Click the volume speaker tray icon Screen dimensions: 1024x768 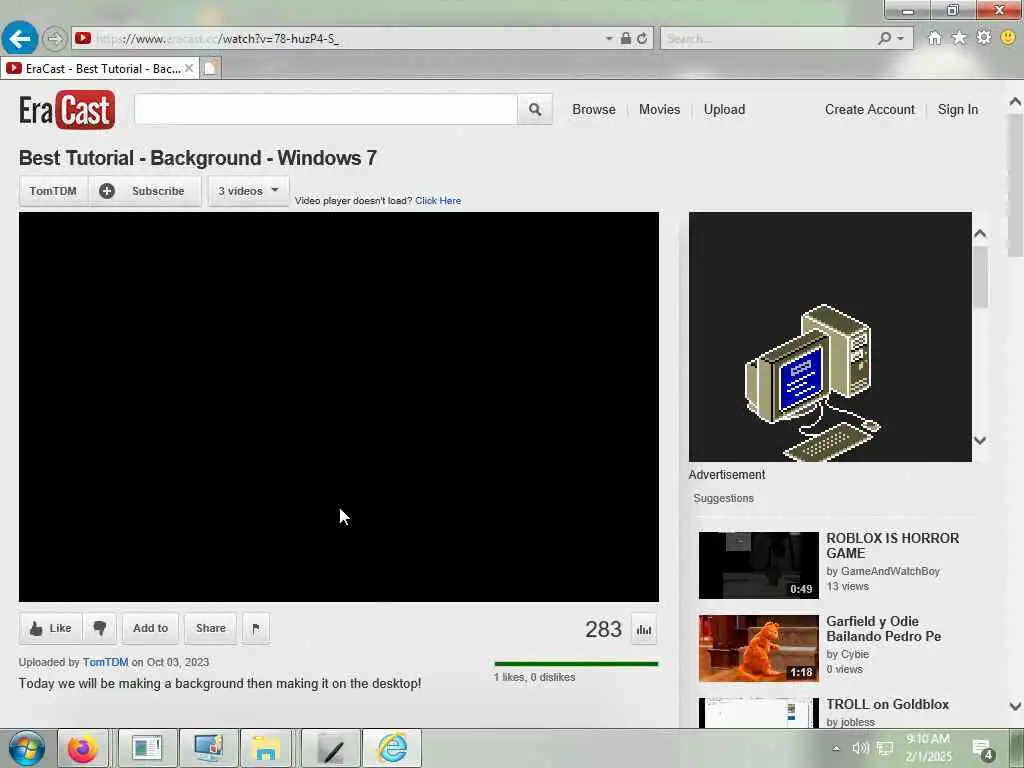pyautogui.click(x=860, y=748)
